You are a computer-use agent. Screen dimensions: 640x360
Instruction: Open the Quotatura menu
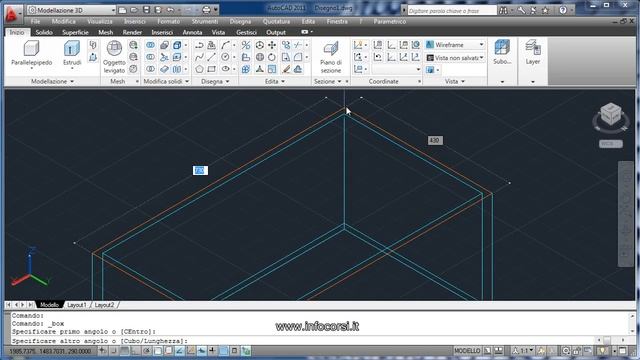pyautogui.click(x=276, y=21)
